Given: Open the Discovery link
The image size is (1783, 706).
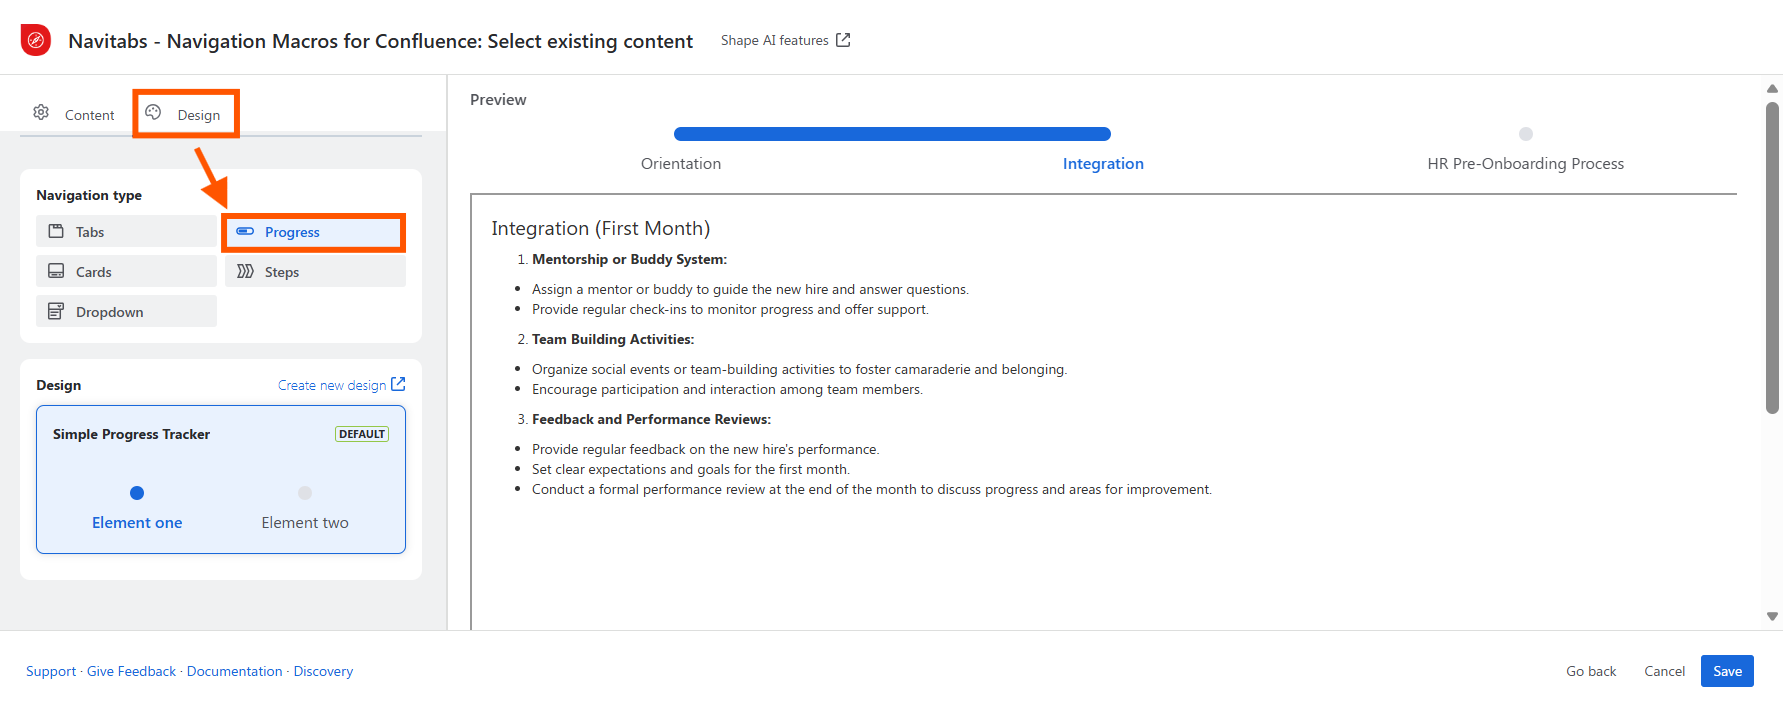Looking at the screenshot, I should pos(323,671).
